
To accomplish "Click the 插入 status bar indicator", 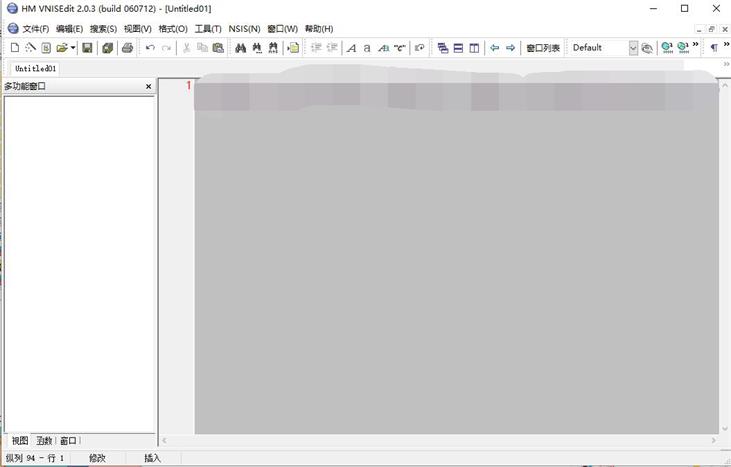I will click(x=152, y=458).
